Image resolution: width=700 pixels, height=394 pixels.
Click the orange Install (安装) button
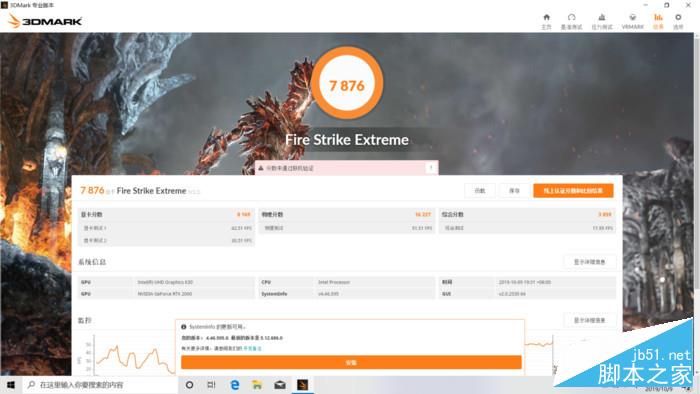point(351,362)
